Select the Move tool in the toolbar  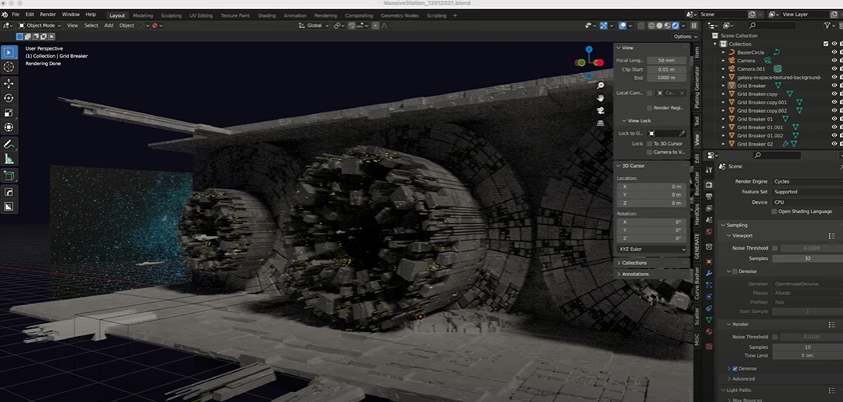9,82
